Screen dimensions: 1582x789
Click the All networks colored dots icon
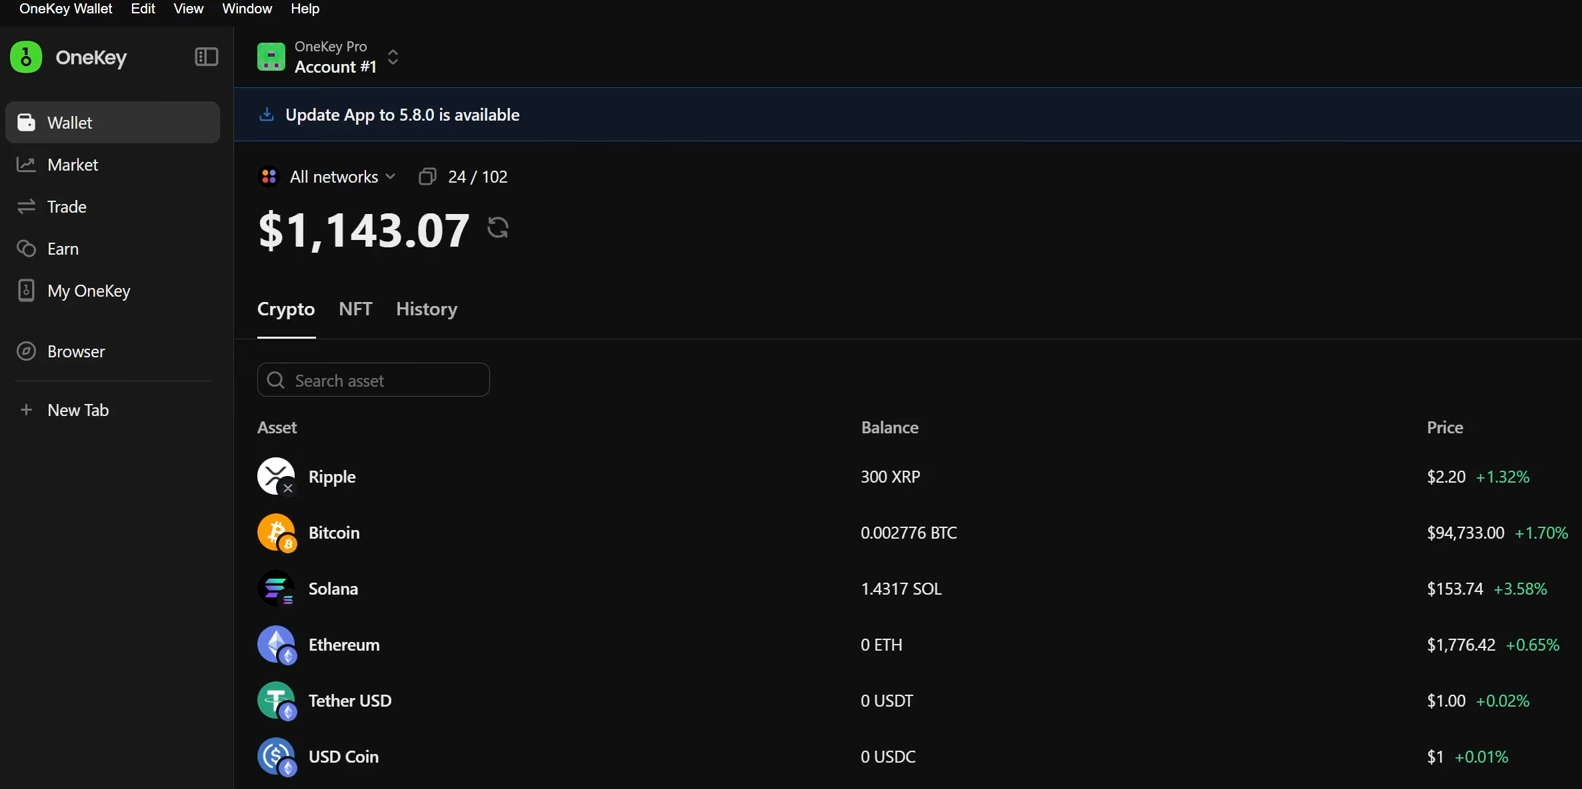pyautogui.click(x=269, y=176)
